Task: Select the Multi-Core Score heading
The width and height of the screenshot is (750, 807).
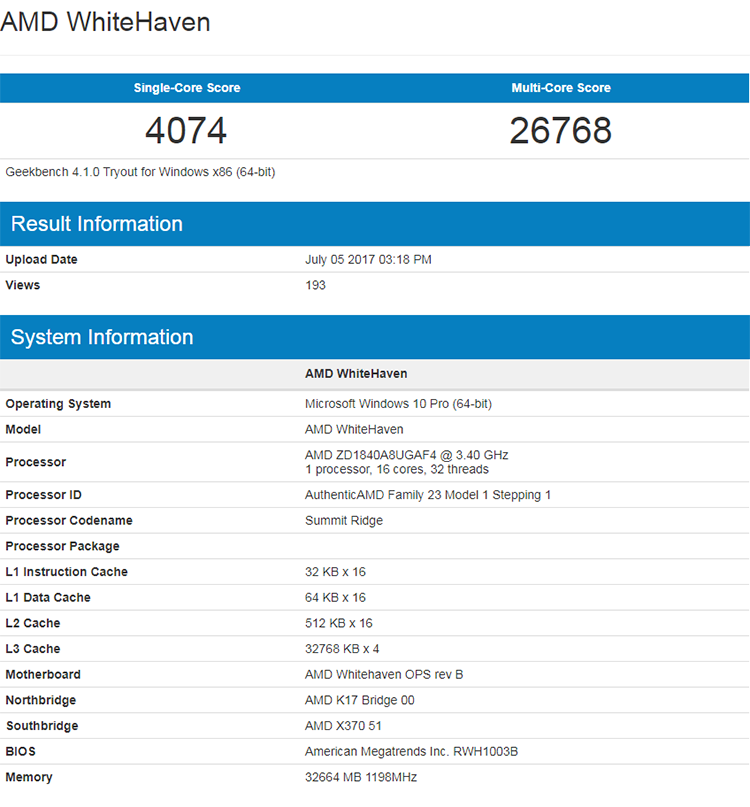Action: (561, 88)
